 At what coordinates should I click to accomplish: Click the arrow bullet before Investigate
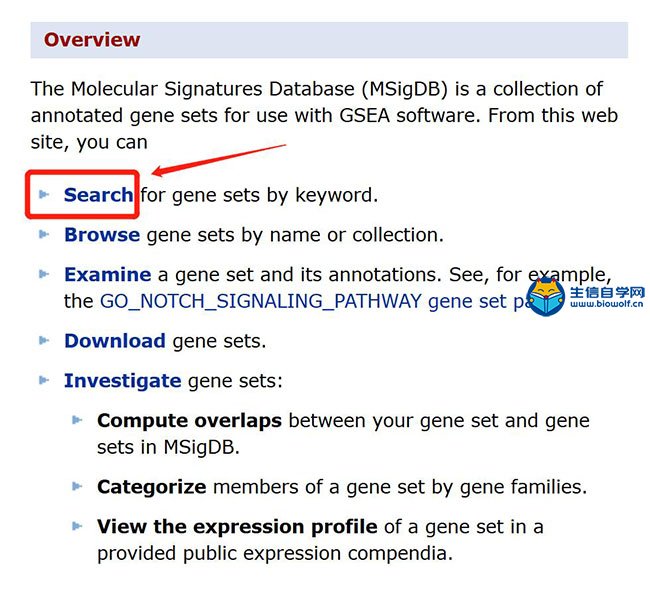(44, 380)
